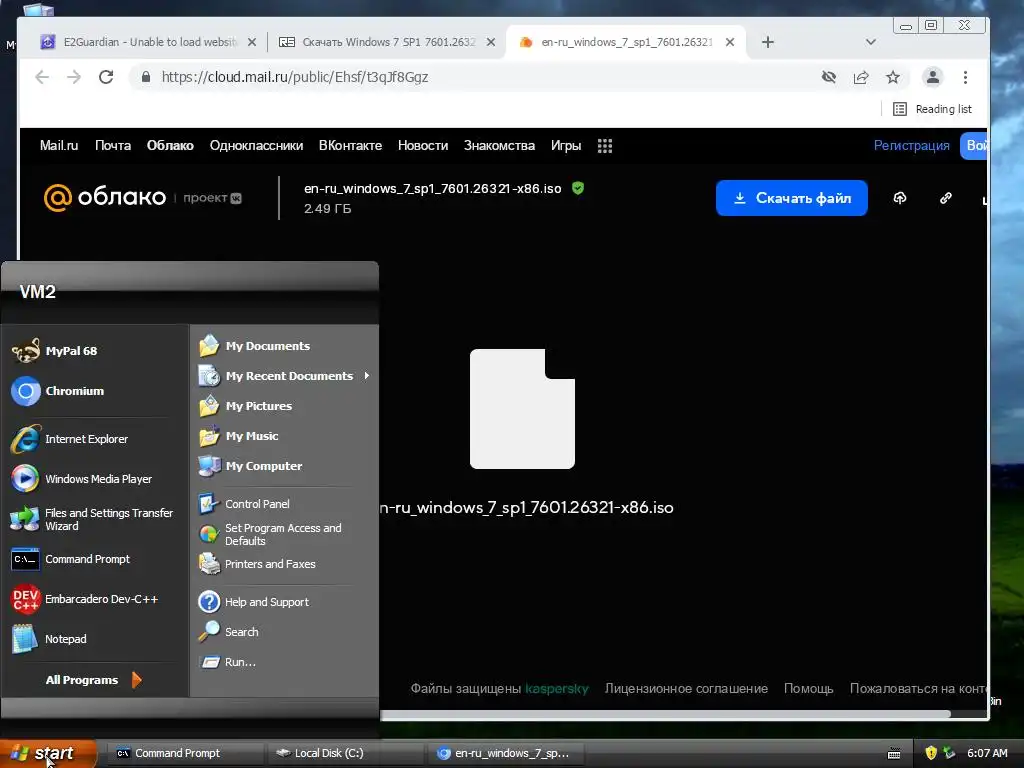Open the Run dialog
This screenshot has height=768, width=1024.
[x=227, y=662]
